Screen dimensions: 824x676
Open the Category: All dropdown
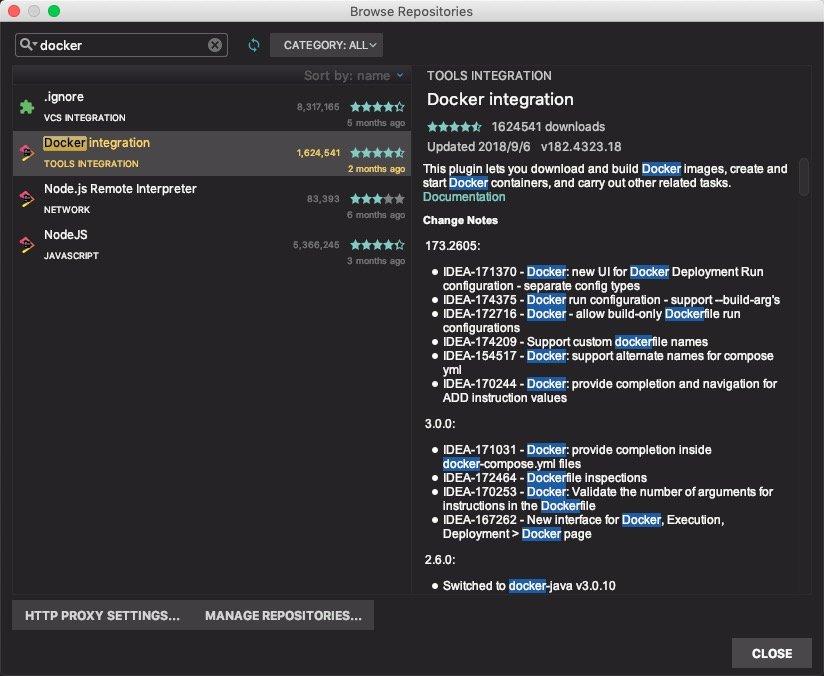(326, 45)
